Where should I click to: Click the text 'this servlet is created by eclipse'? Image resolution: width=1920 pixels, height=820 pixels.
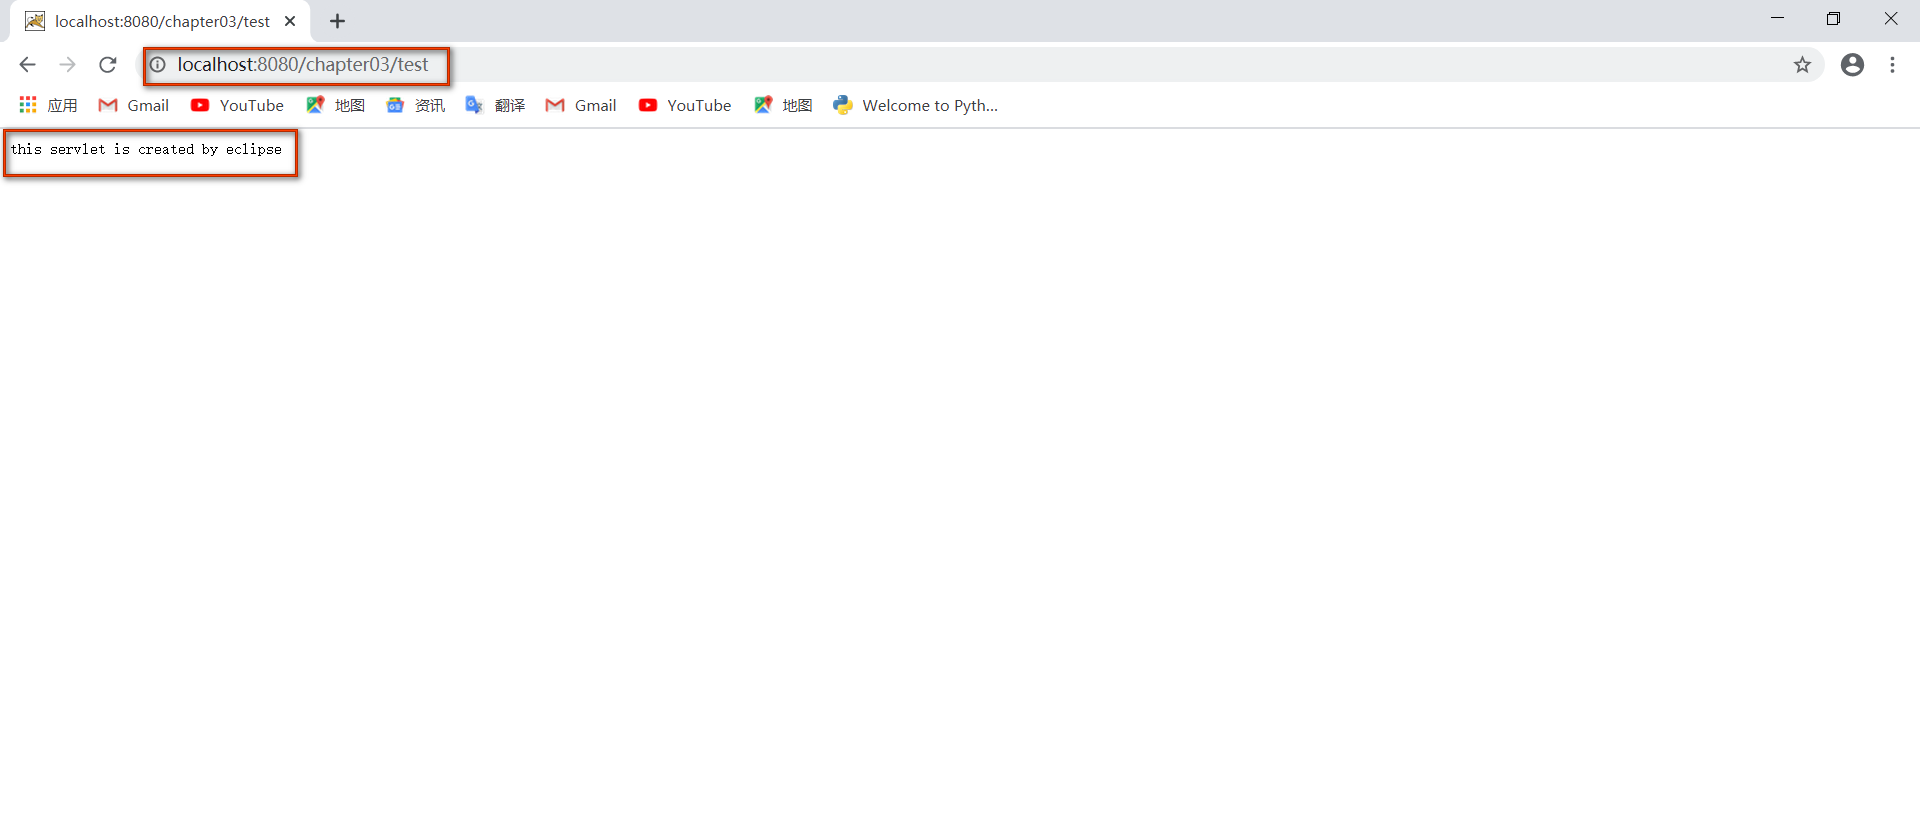click(146, 150)
